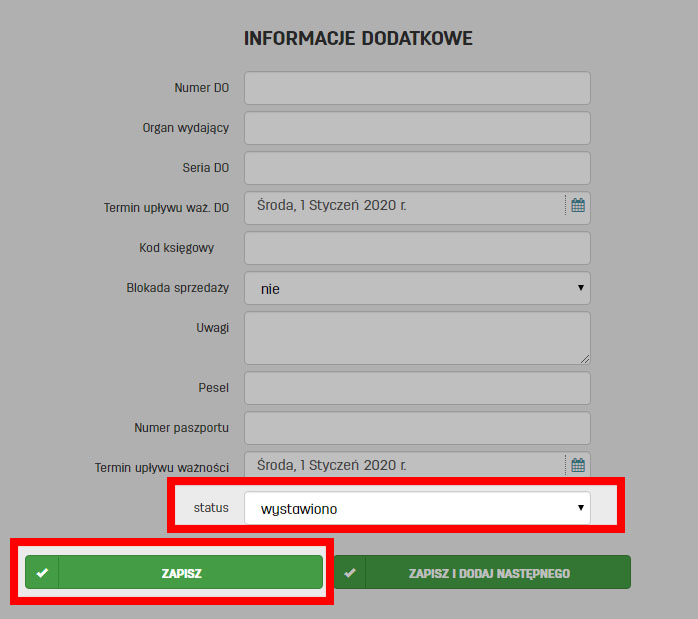The image size is (698, 619).
Task: Click the Termin upływu waż. DO date field
Action: (405, 206)
